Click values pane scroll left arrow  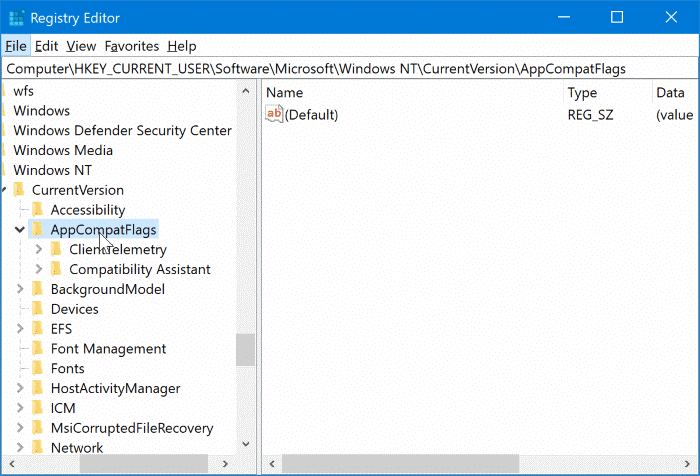point(272,464)
